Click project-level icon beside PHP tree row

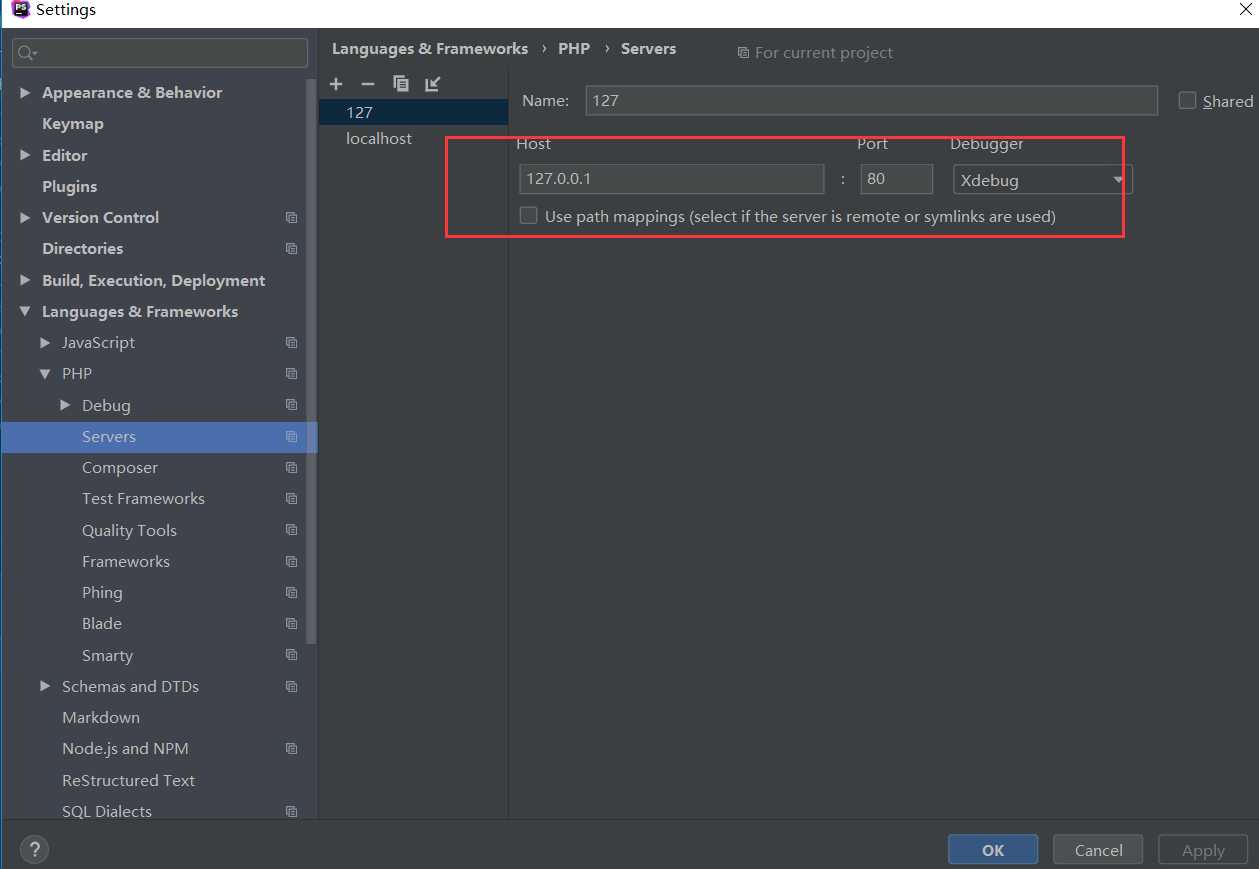[291, 374]
